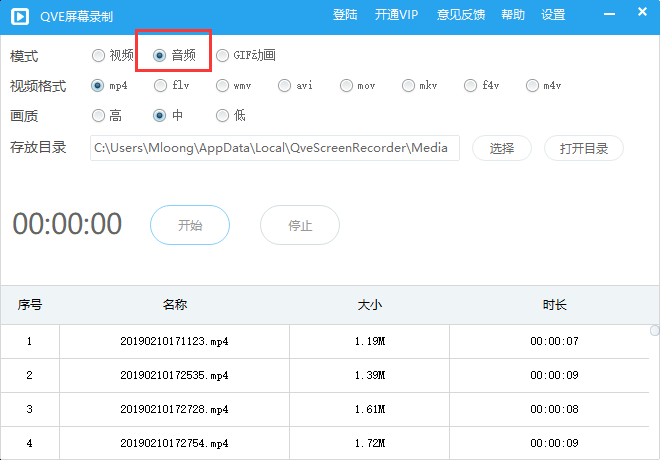
Task: Click the 1.61M size cell
Action: tap(370, 409)
